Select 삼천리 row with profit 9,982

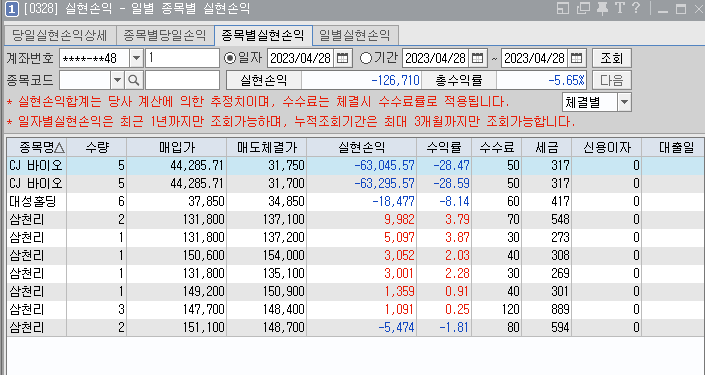356,219
